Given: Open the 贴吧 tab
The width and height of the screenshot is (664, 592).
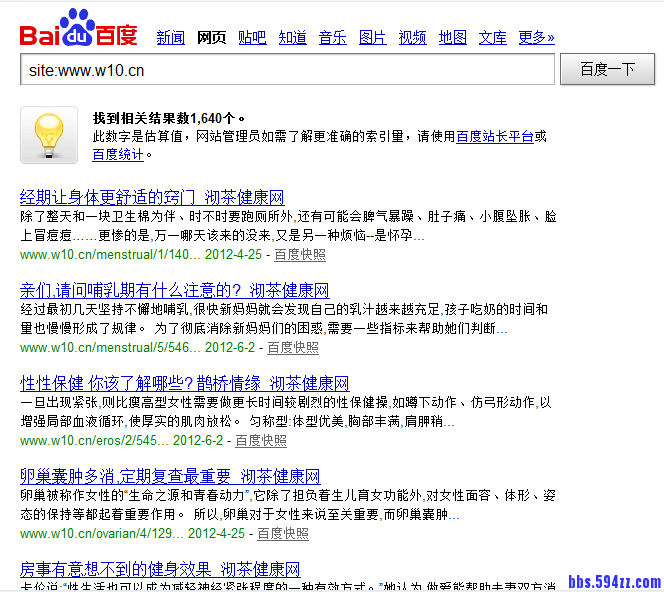Looking at the screenshot, I should [252, 38].
